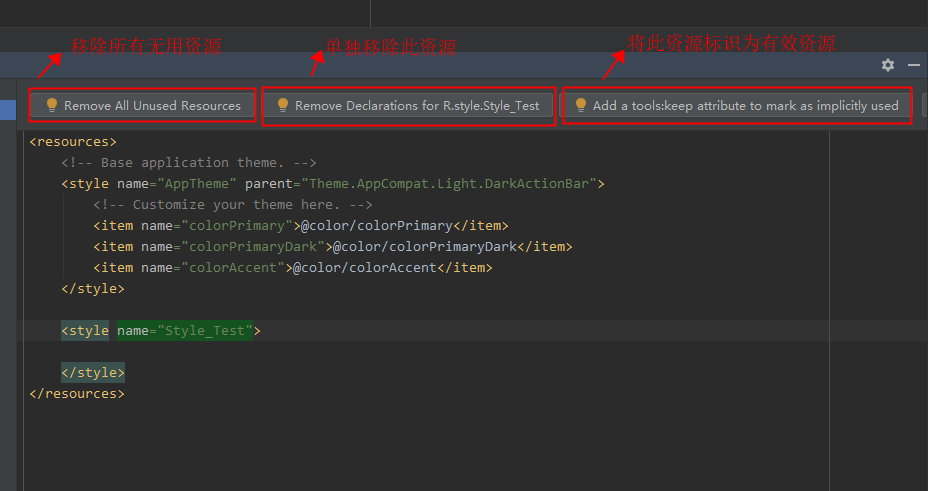Click the "Base application theme." comment
Screen dimensions: 928x491
189,163
